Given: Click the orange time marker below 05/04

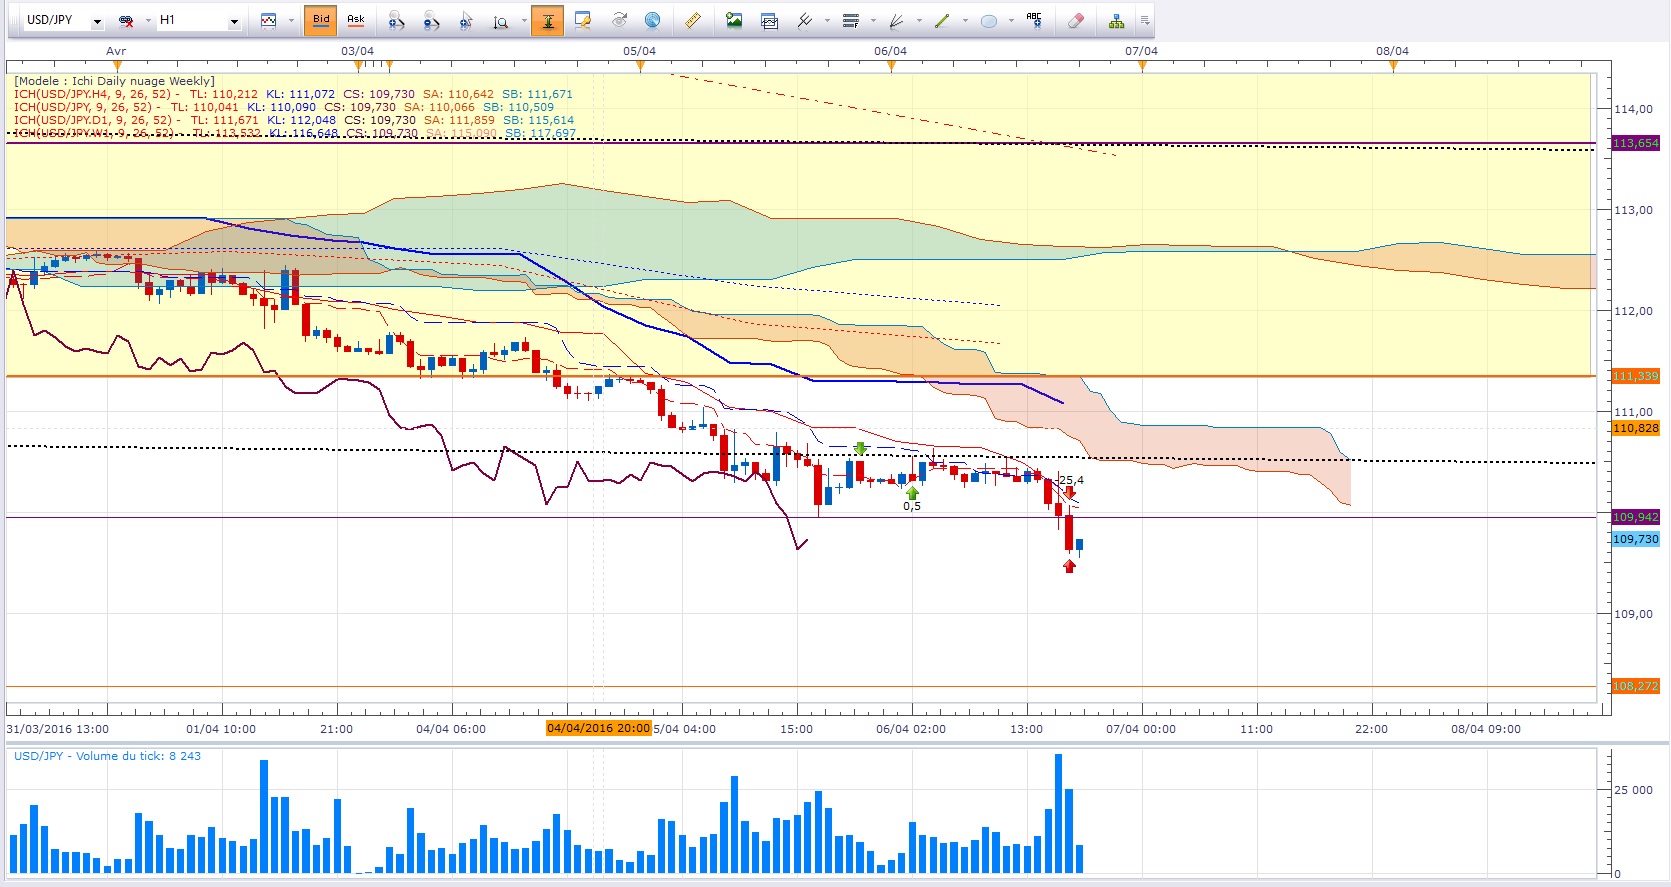Looking at the screenshot, I should pyautogui.click(x=640, y=66).
